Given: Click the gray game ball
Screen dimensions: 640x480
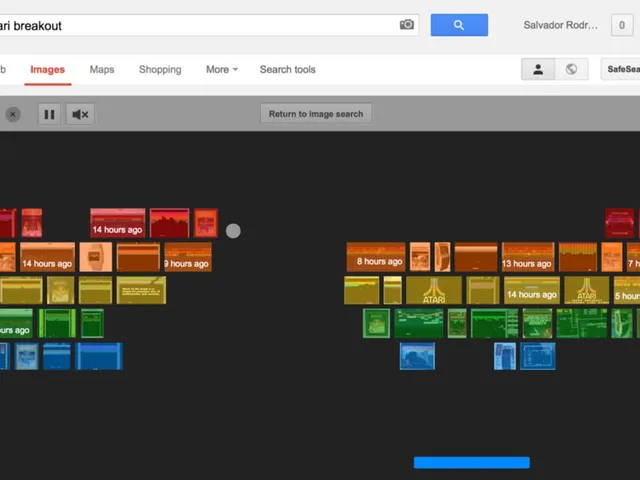Looking at the screenshot, I should (x=233, y=231).
